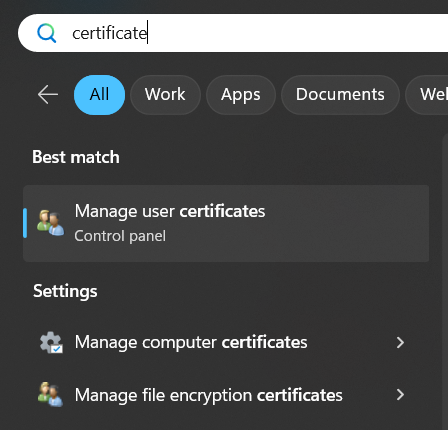The height and width of the screenshot is (430, 448).
Task: Switch to the Work filter tab
Action: (x=165, y=95)
